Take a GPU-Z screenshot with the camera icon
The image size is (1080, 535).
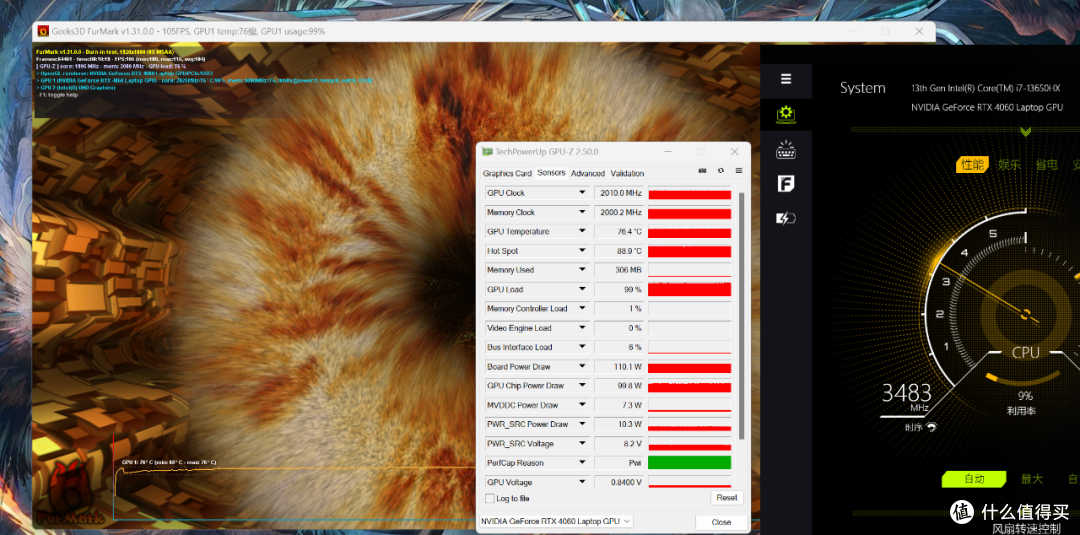pyautogui.click(x=703, y=171)
